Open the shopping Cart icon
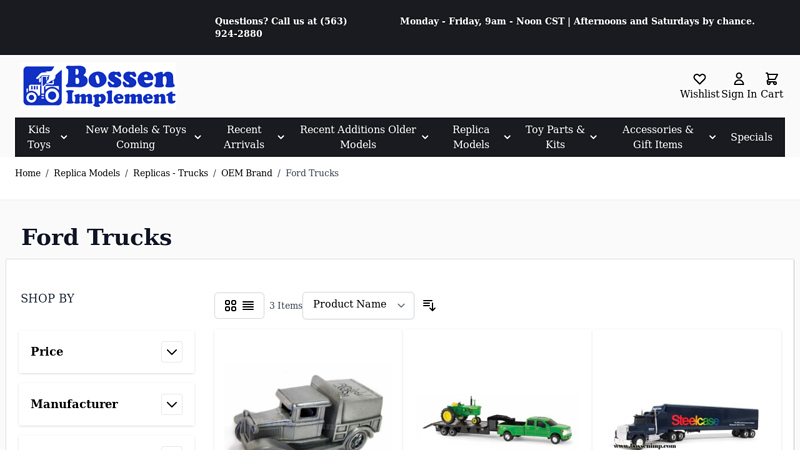The height and width of the screenshot is (450, 800). (x=771, y=79)
